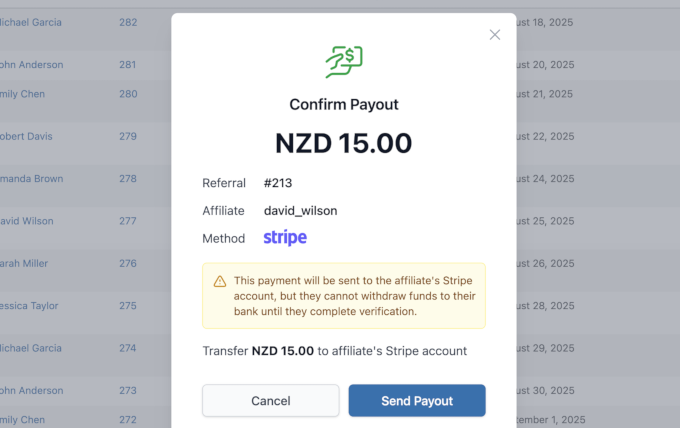
Task: Click the david_wilson affiliate name
Action: (301, 211)
